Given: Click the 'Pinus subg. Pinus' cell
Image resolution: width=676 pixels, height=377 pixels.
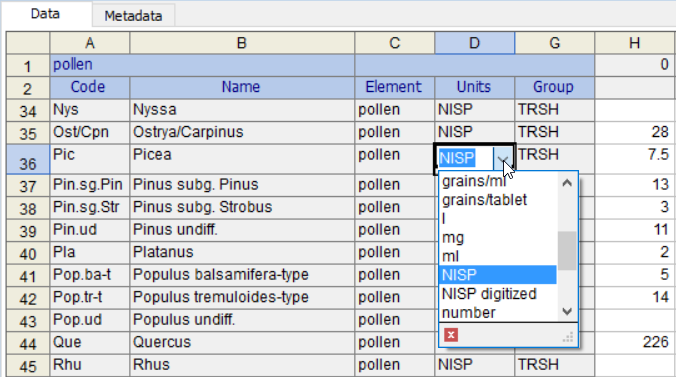Looking at the screenshot, I should [x=242, y=185].
